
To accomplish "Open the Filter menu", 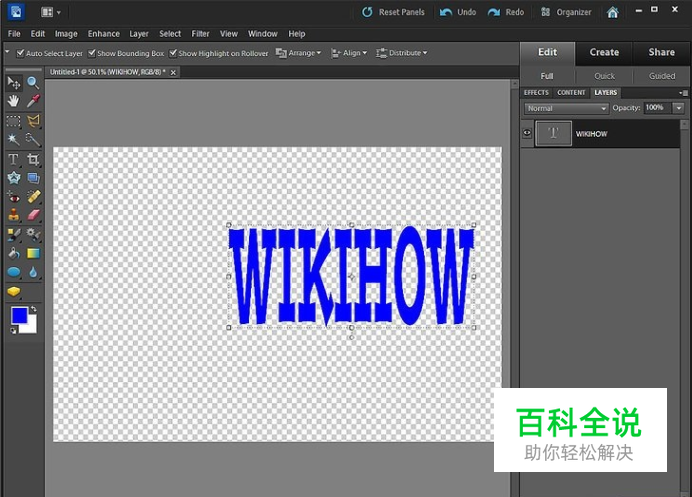I will (x=200, y=34).
